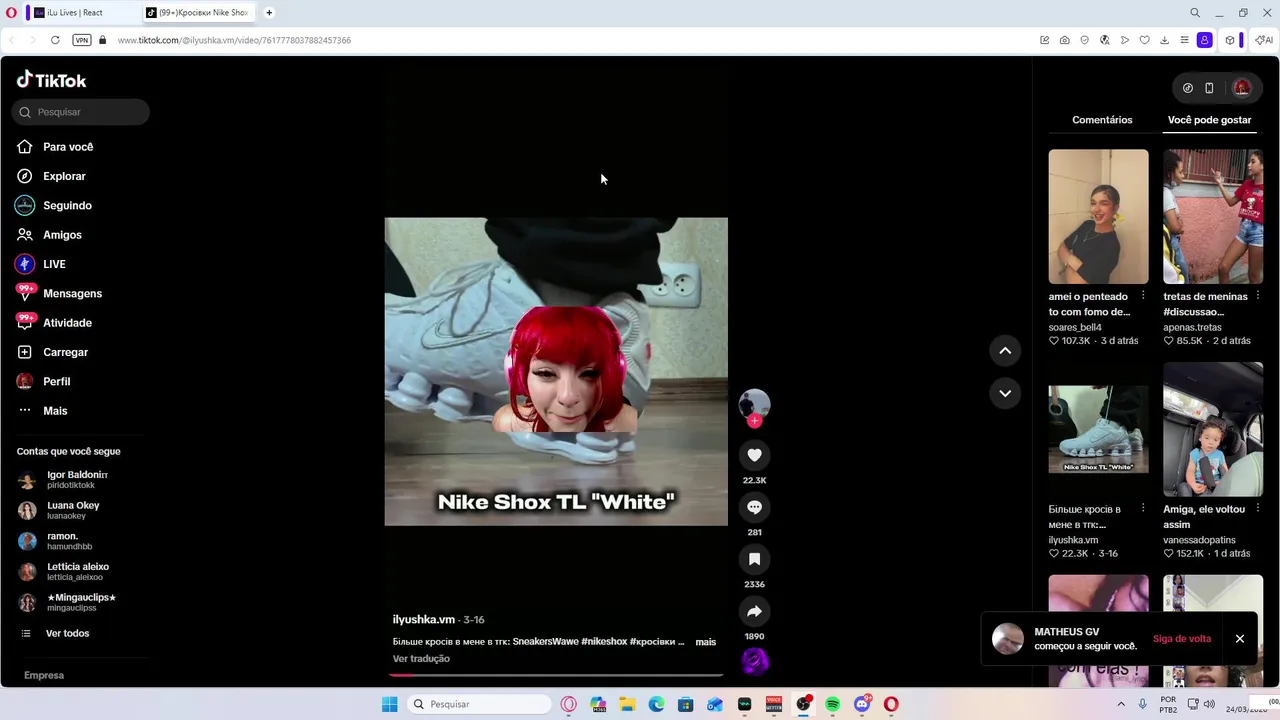Image resolution: width=1280 pixels, height=720 pixels.
Task: Click the Siga de volta button
Action: click(1182, 639)
